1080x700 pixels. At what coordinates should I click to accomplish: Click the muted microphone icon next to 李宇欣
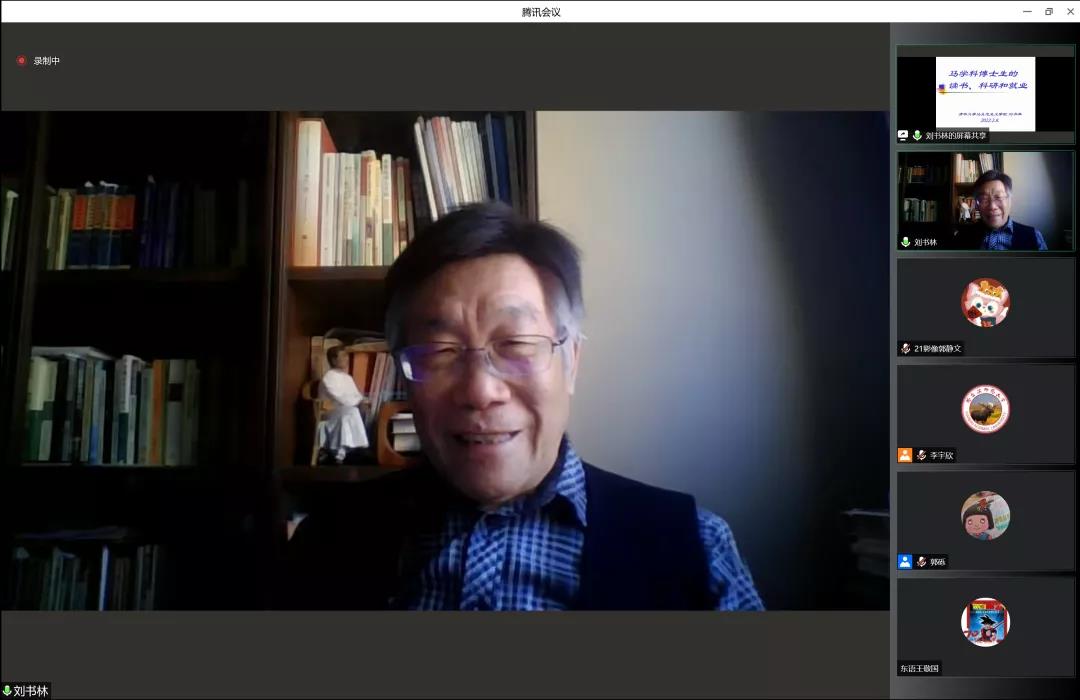(921, 455)
